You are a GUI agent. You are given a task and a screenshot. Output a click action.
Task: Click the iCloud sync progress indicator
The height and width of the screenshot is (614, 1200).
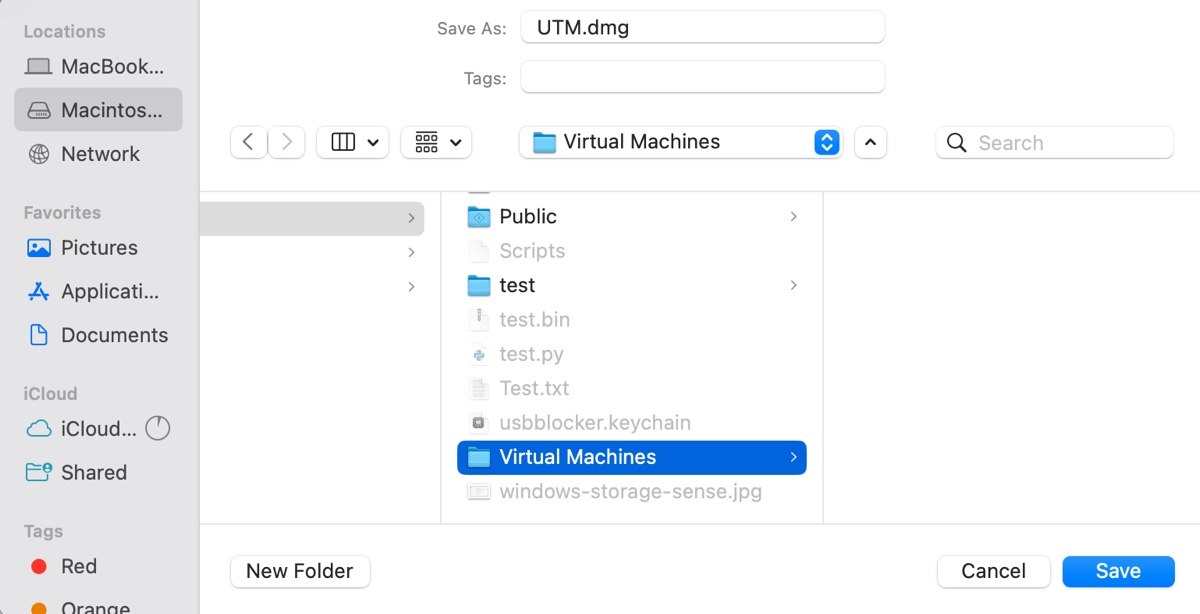(x=158, y=429)
